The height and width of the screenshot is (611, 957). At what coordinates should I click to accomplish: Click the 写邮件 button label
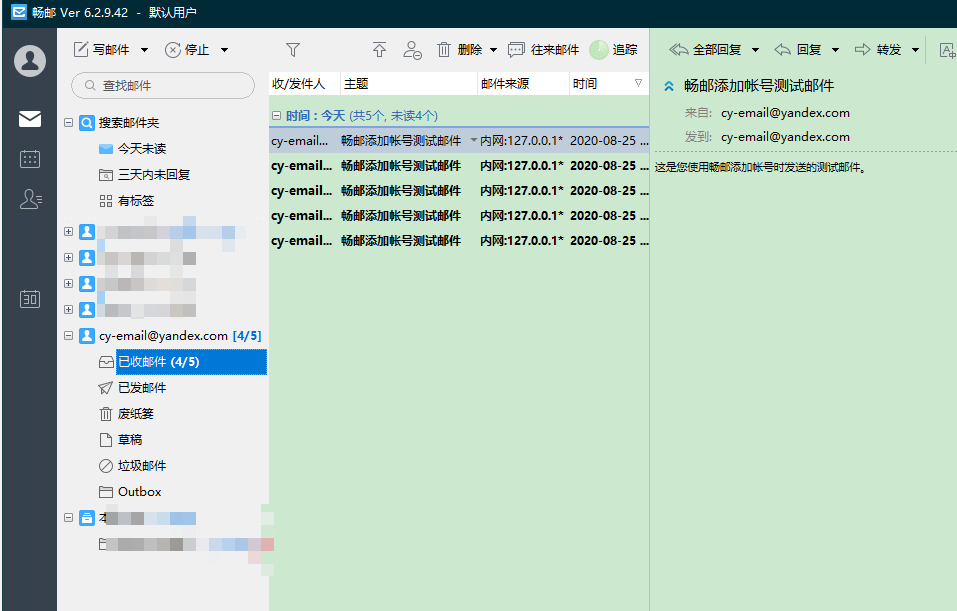coord(111,50)
